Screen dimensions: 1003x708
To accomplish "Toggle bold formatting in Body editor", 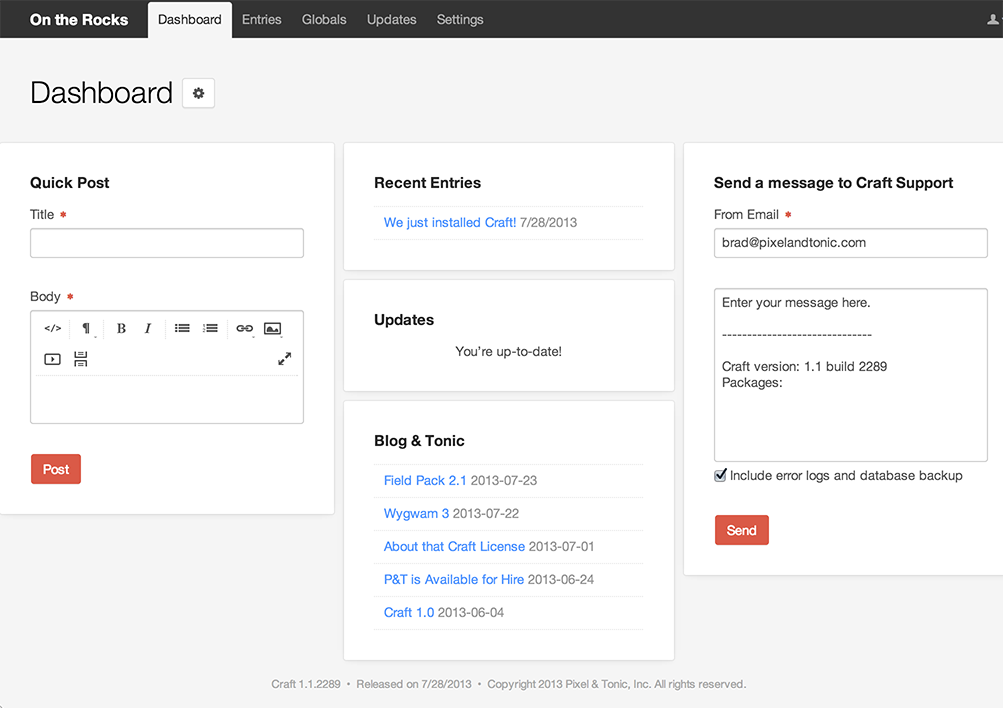I will coord(121,328).
